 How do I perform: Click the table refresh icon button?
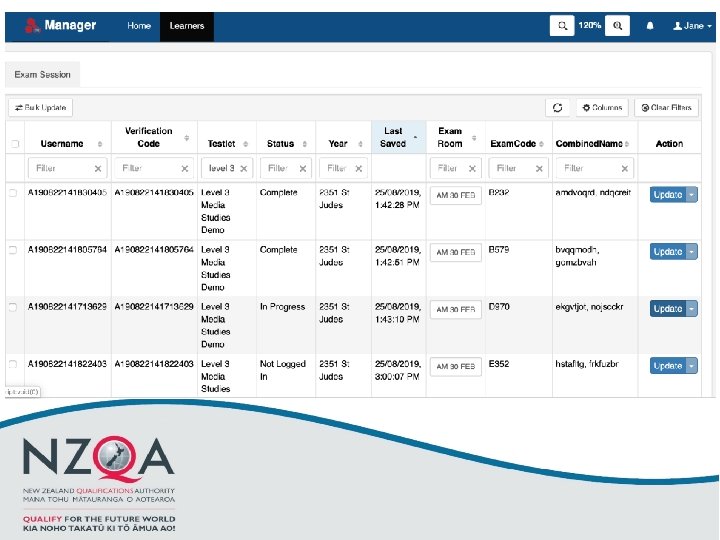pyautogui.click(x=557, y=107)
